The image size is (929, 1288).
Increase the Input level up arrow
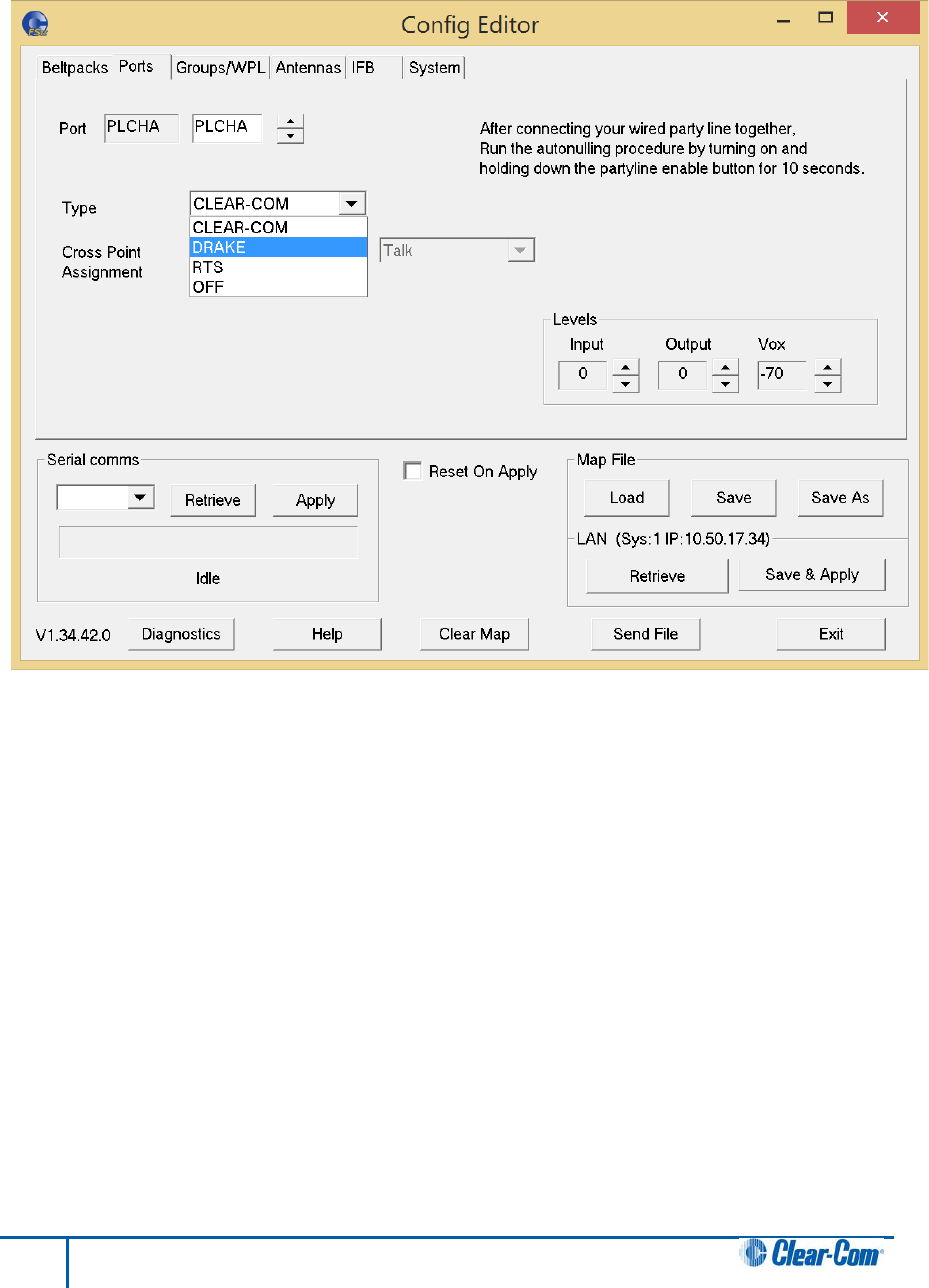pos(625,369)
